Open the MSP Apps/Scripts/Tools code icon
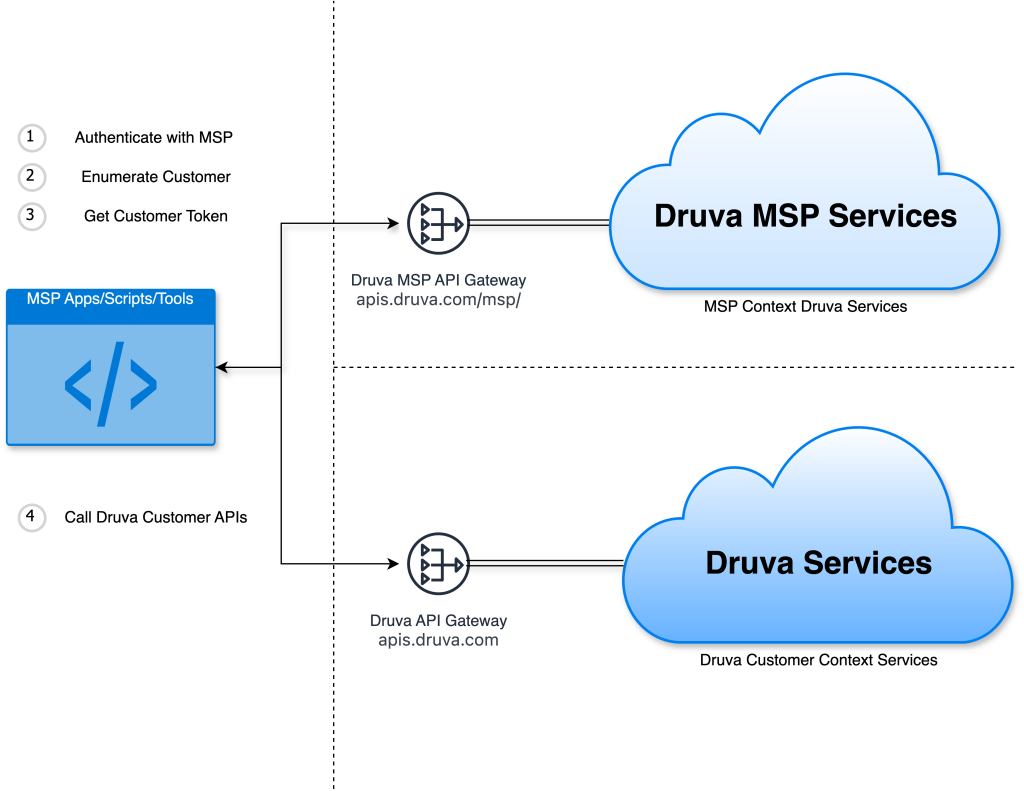The height and width of the screenshot is (791, 1024). coord(110,385)
